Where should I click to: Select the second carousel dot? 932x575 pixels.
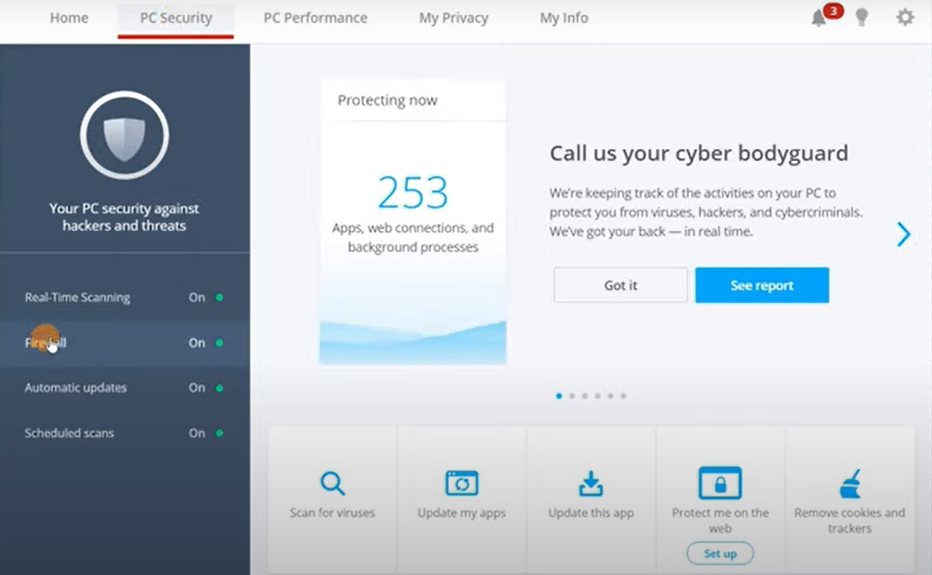(572, 396)
